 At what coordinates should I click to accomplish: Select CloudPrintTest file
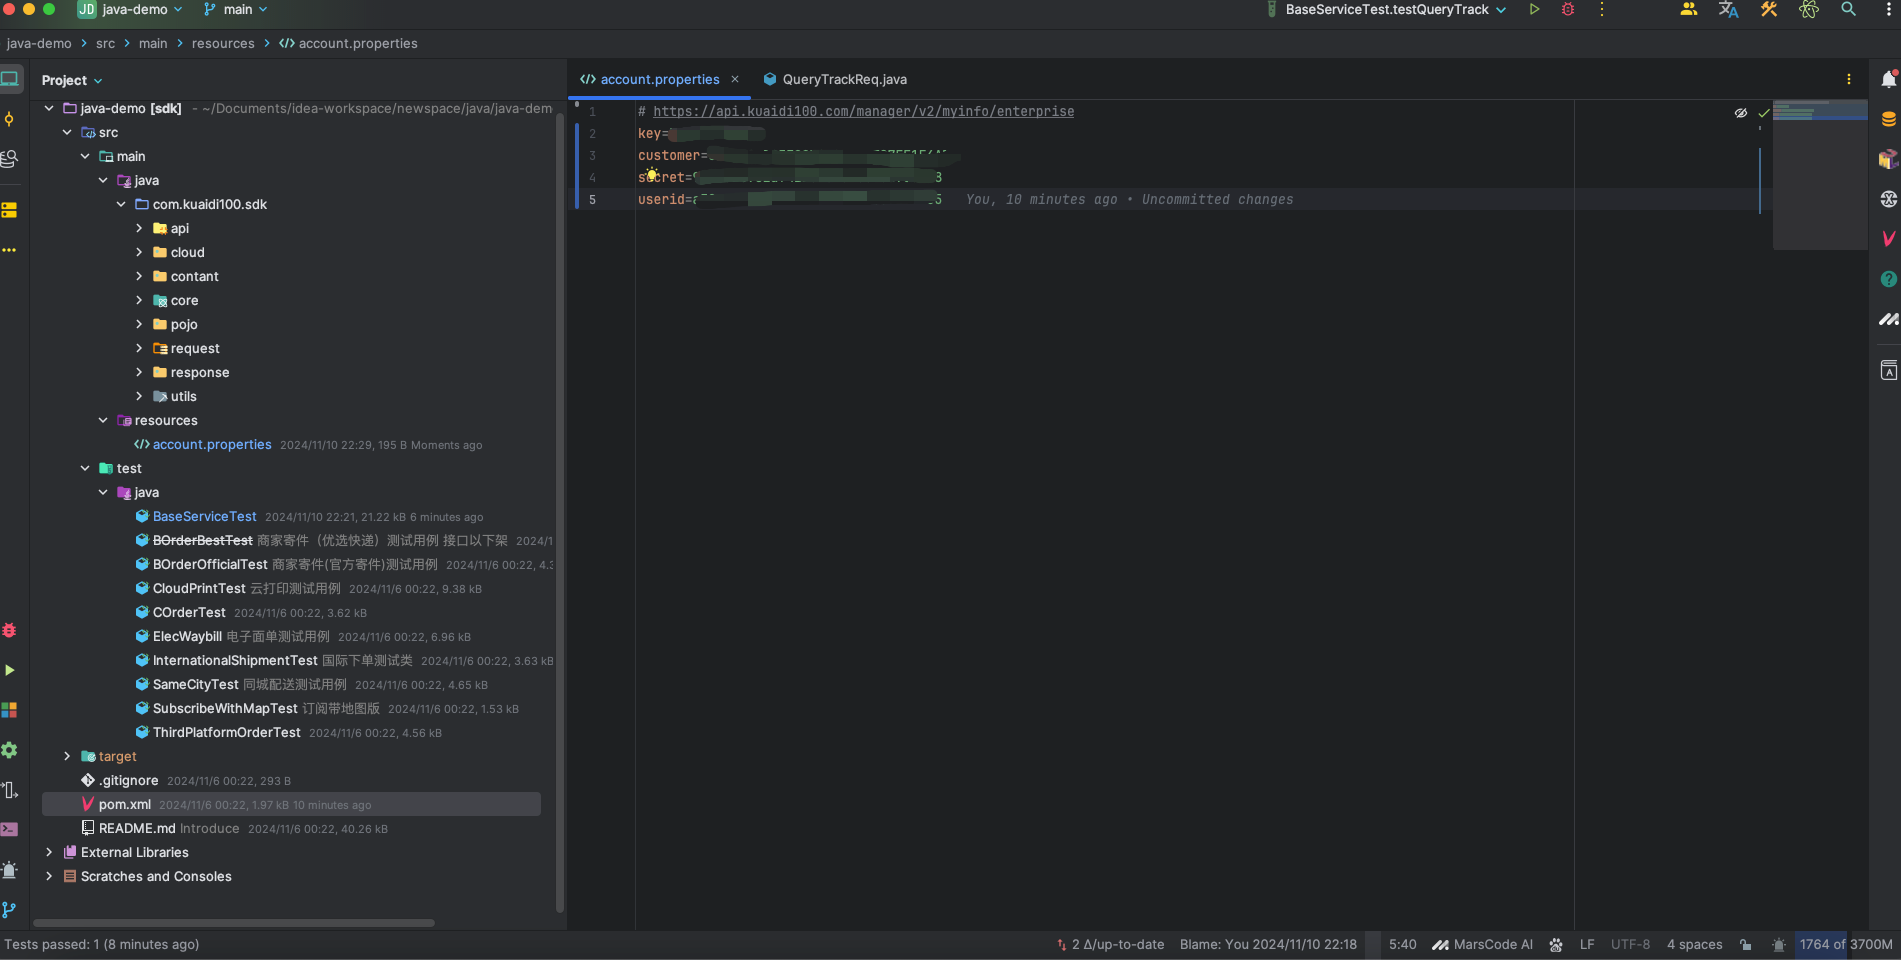point(198,588)
